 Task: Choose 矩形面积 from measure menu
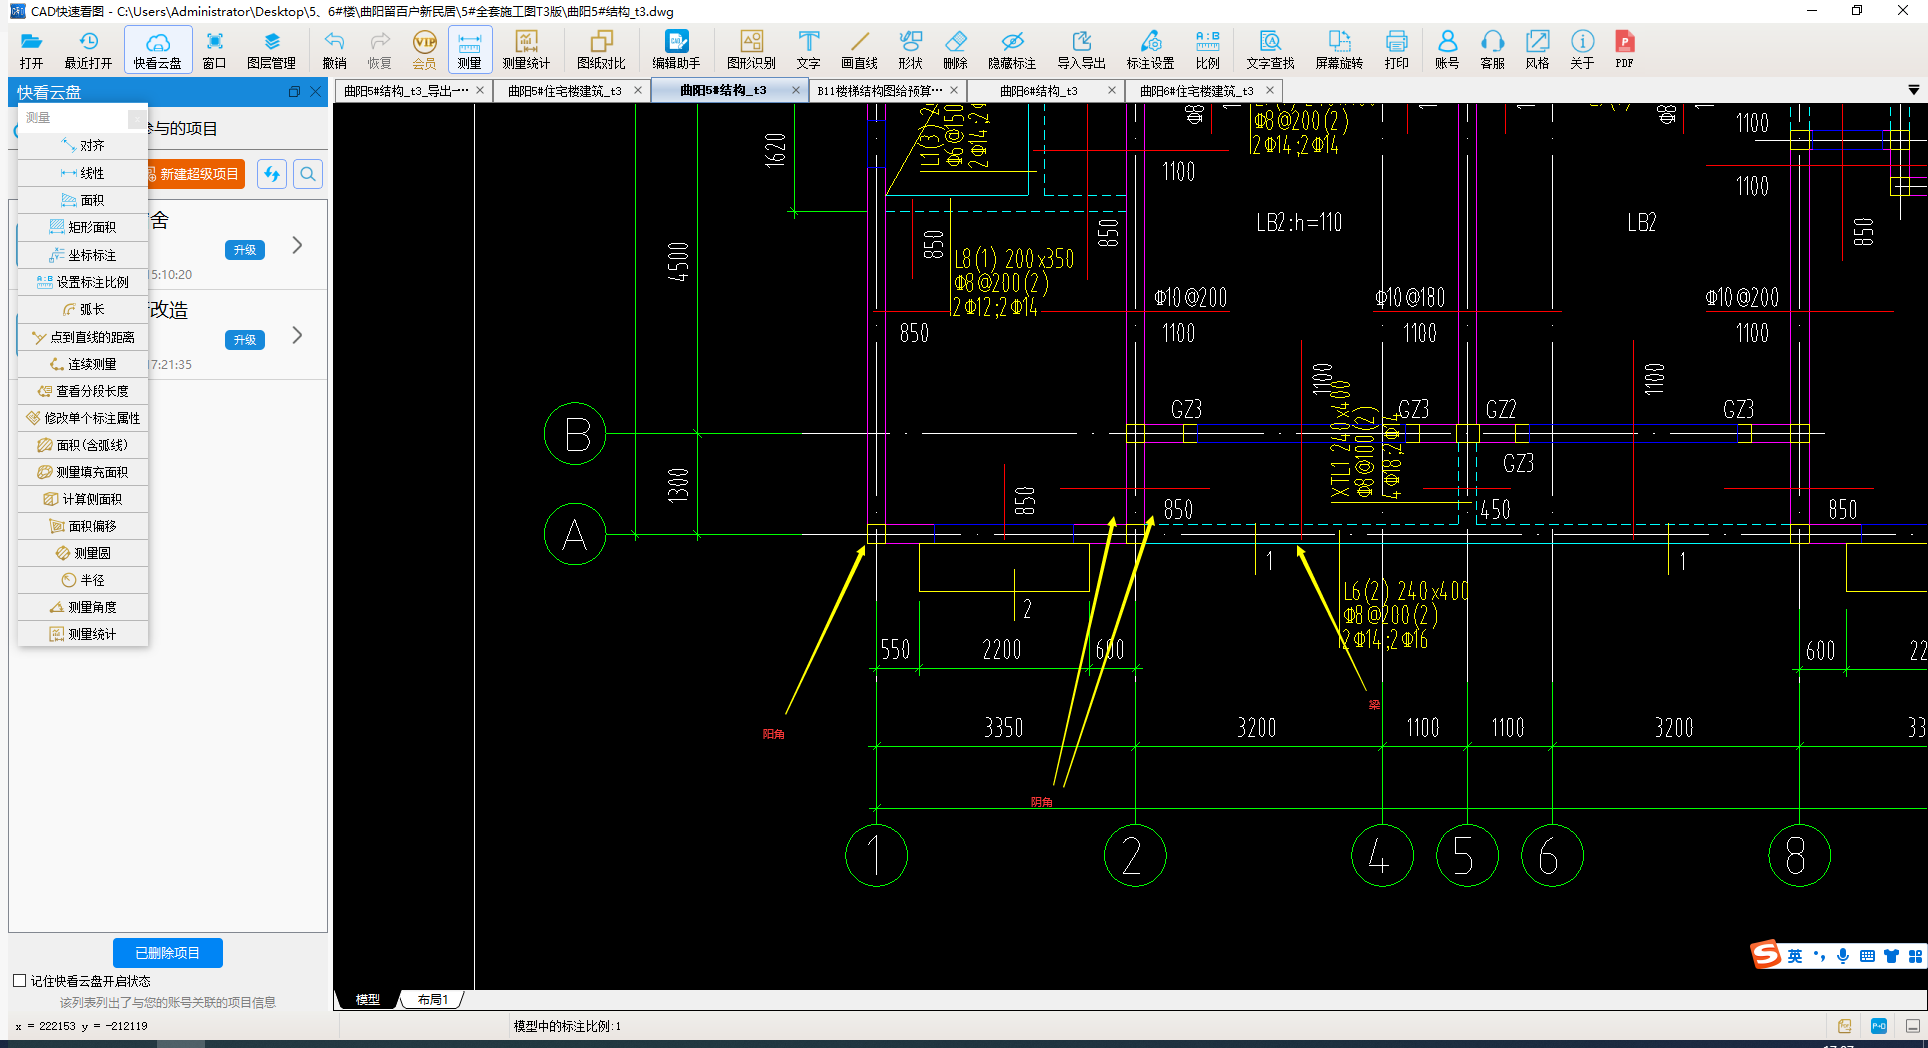pos(83,227)
